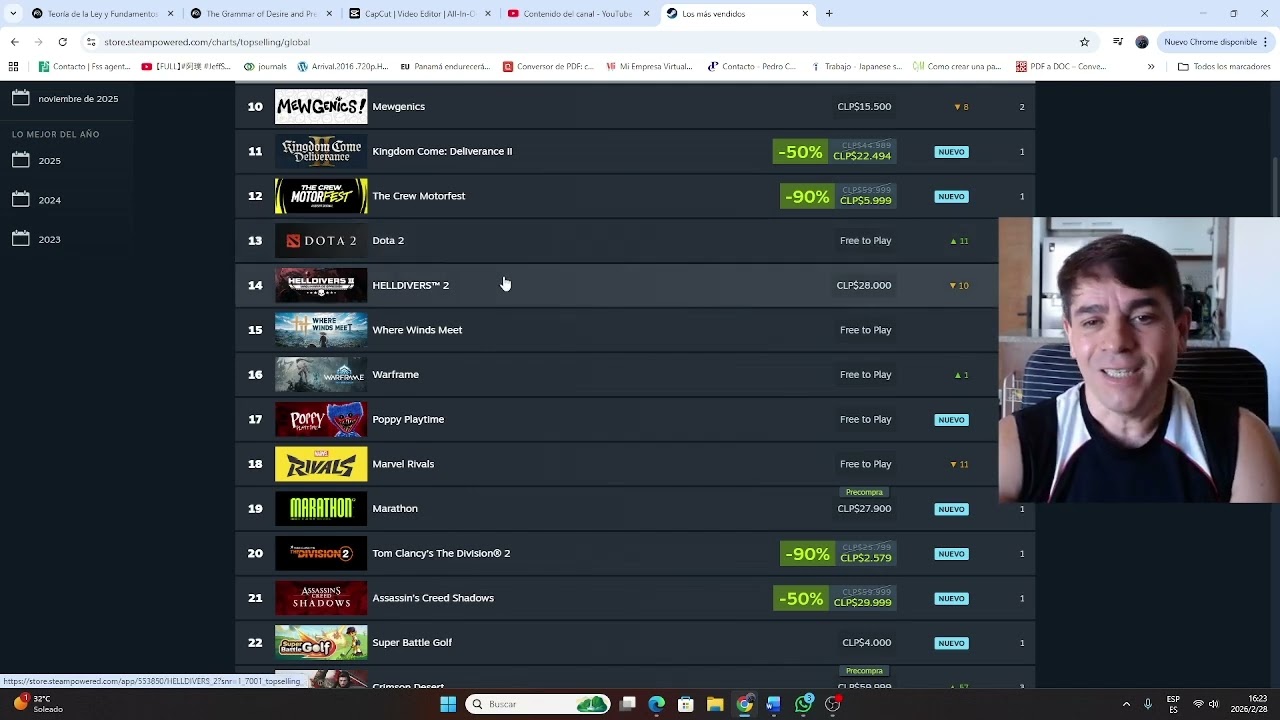This screenshot has width=1280, height=720.
Task: Open The Crew Motorfest title link
Action: tap(418, 196)
